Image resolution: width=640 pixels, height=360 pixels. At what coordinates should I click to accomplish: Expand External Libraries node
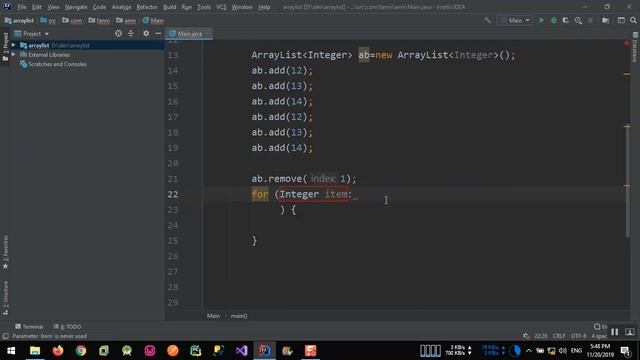coord(13,55)
